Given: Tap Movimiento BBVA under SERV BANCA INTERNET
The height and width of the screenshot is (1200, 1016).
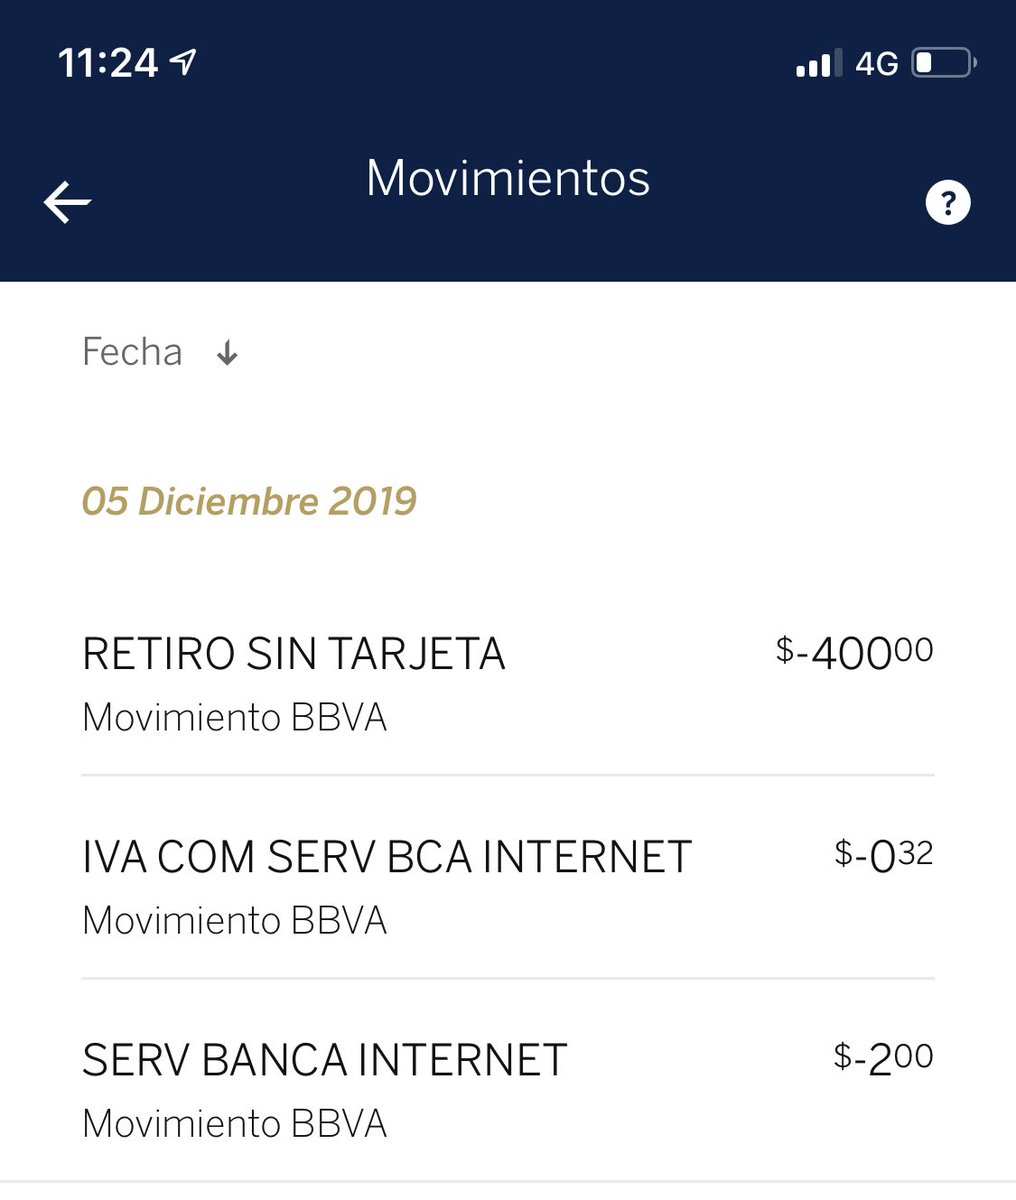Looking at the screenshot, I should tap(234, 1124).
